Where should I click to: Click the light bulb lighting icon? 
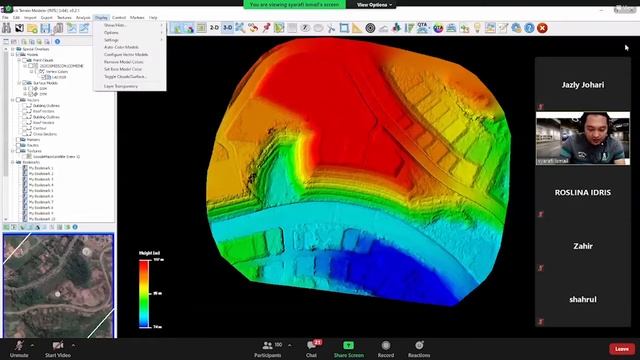click(477, 28)
